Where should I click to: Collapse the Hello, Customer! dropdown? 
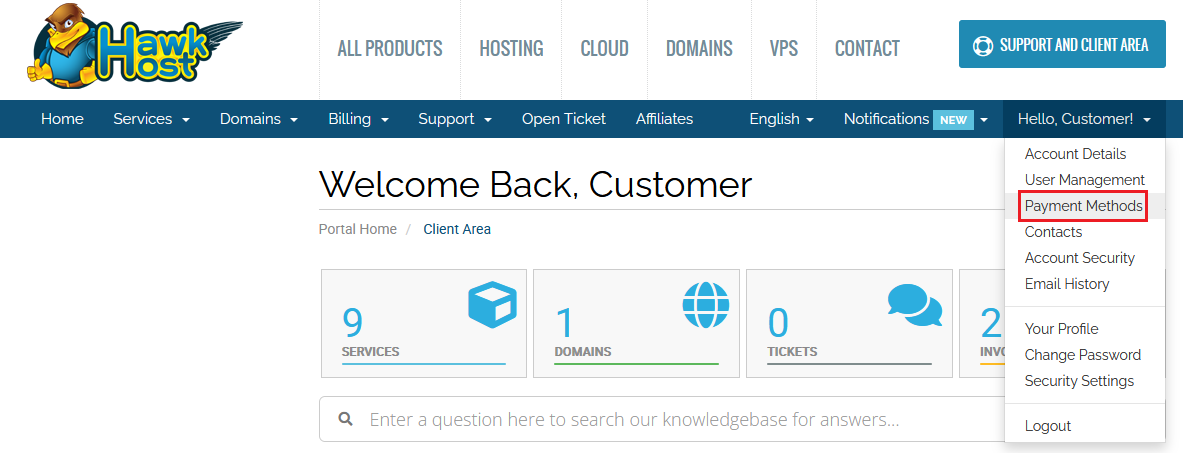pyautogui.click(x=1084, y=119)
